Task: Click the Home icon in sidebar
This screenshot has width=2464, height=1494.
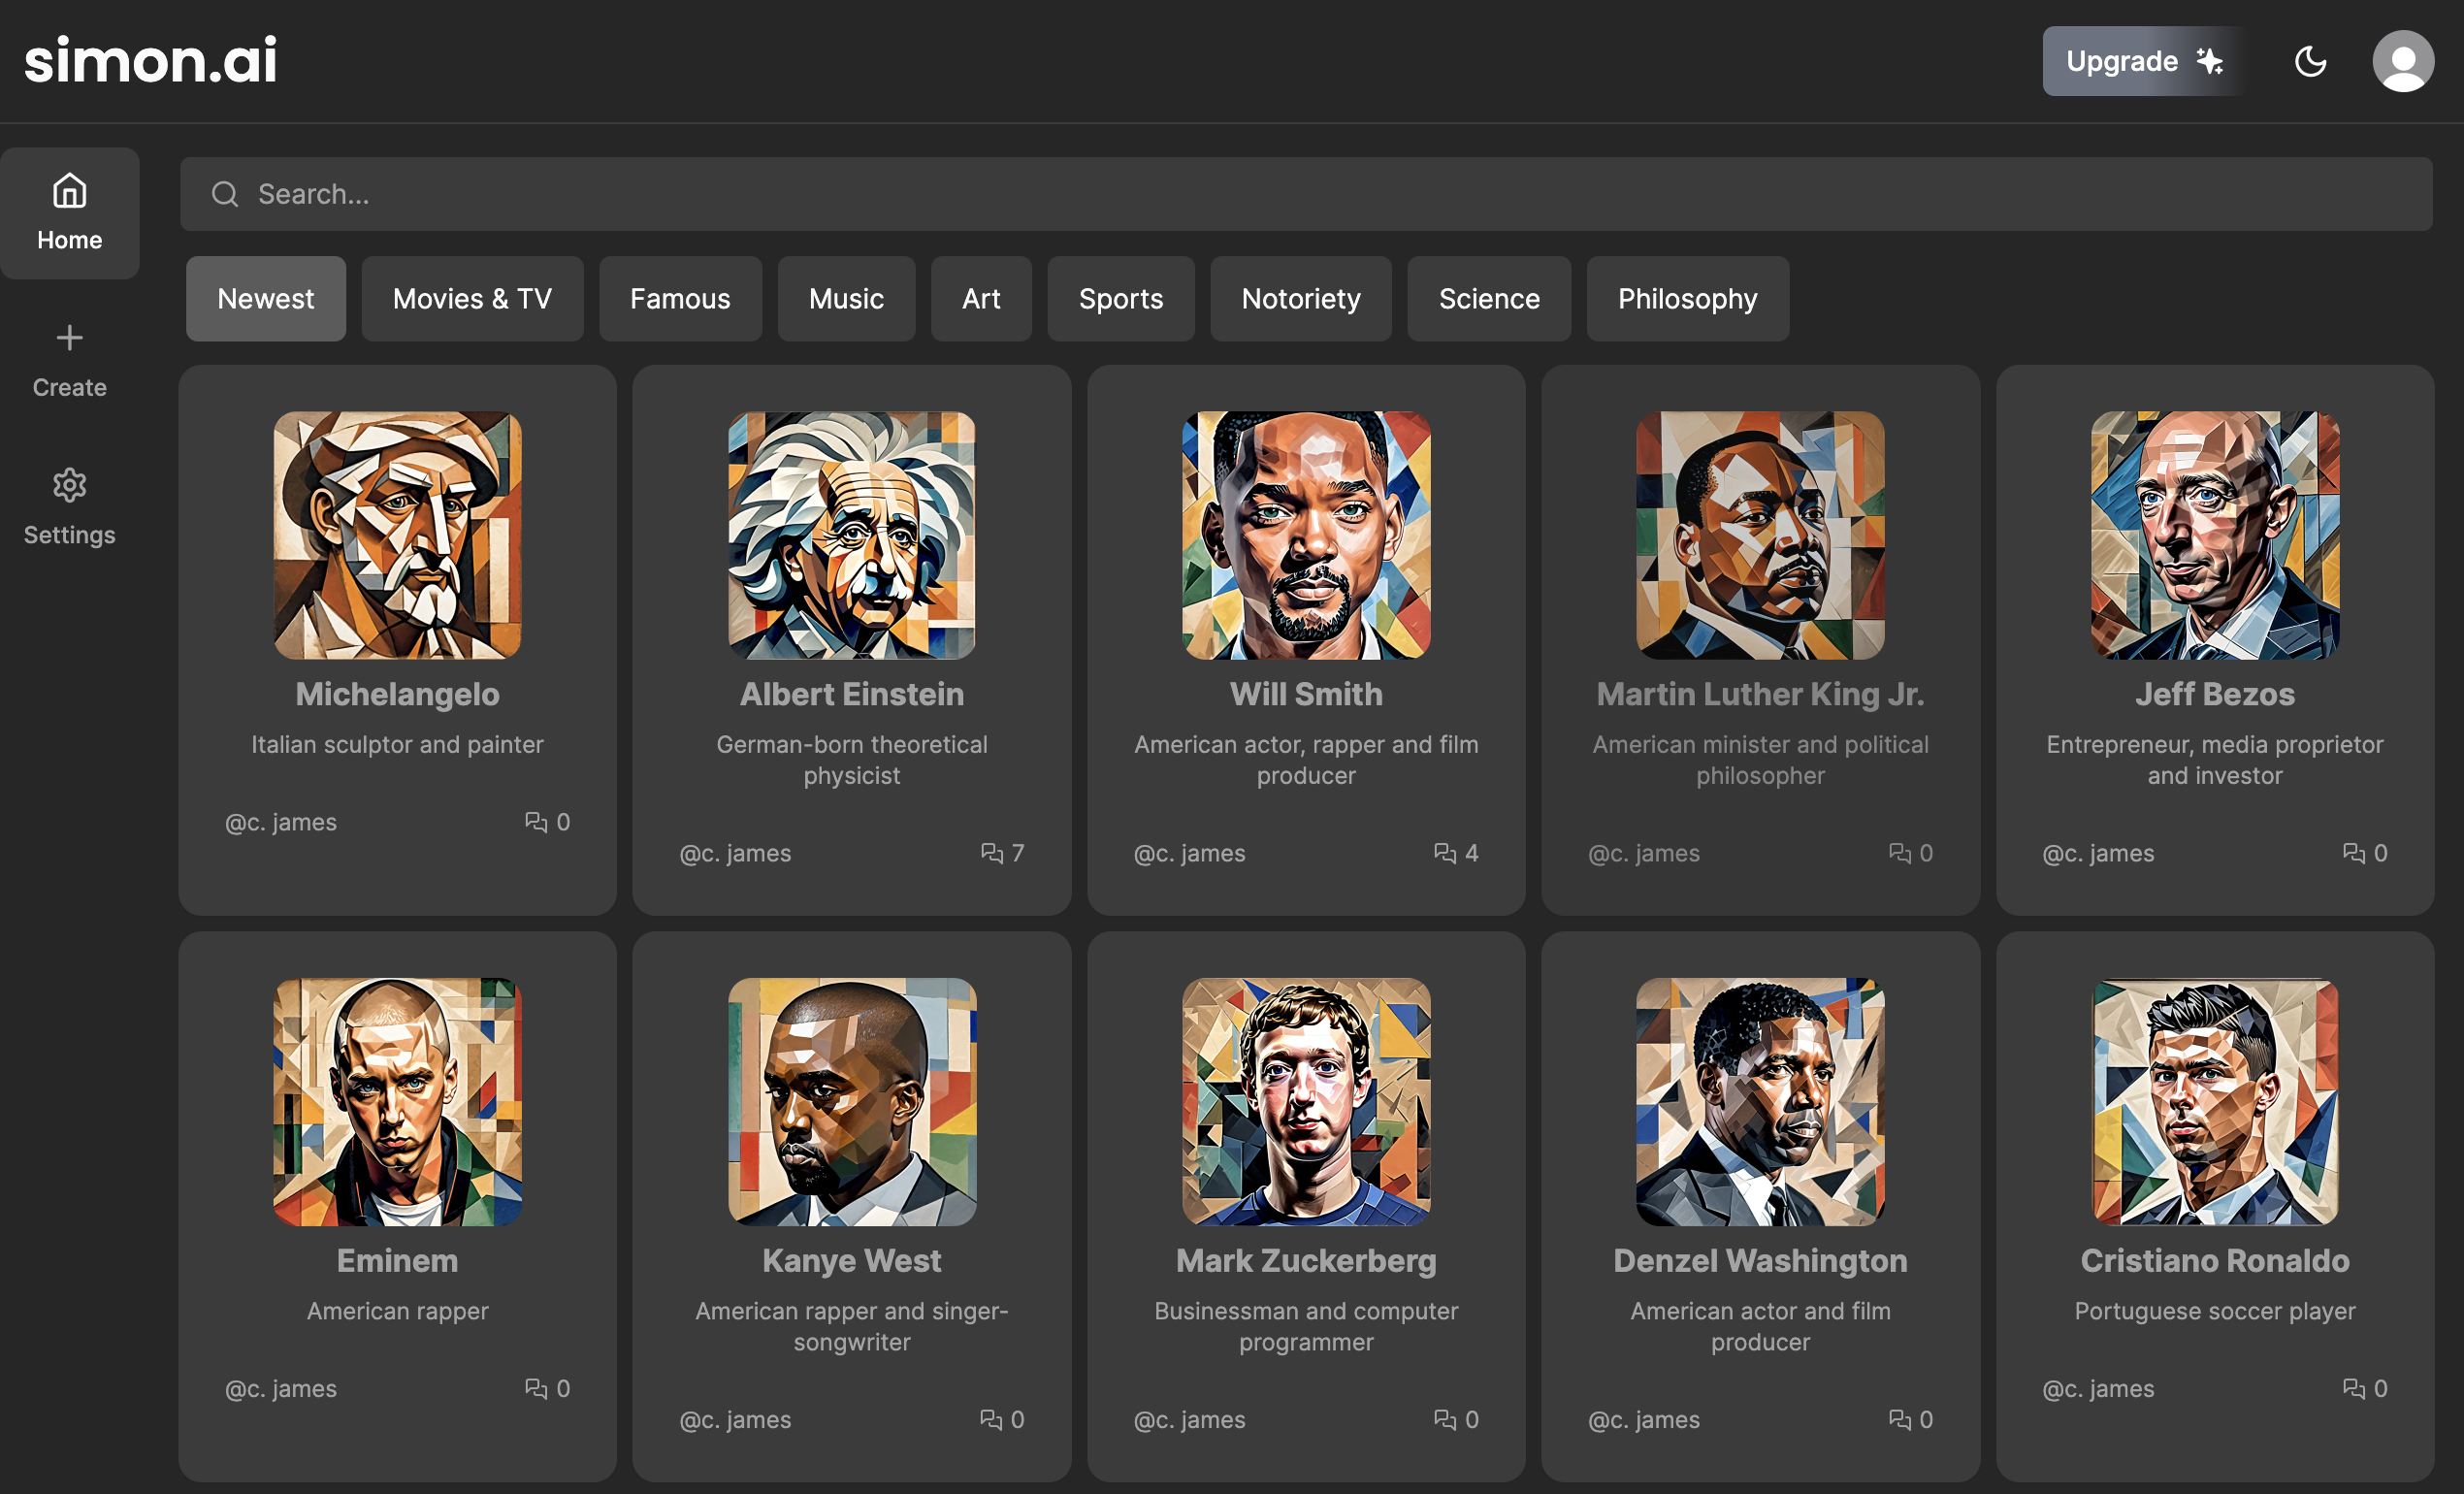Action: tap(69, 191)
